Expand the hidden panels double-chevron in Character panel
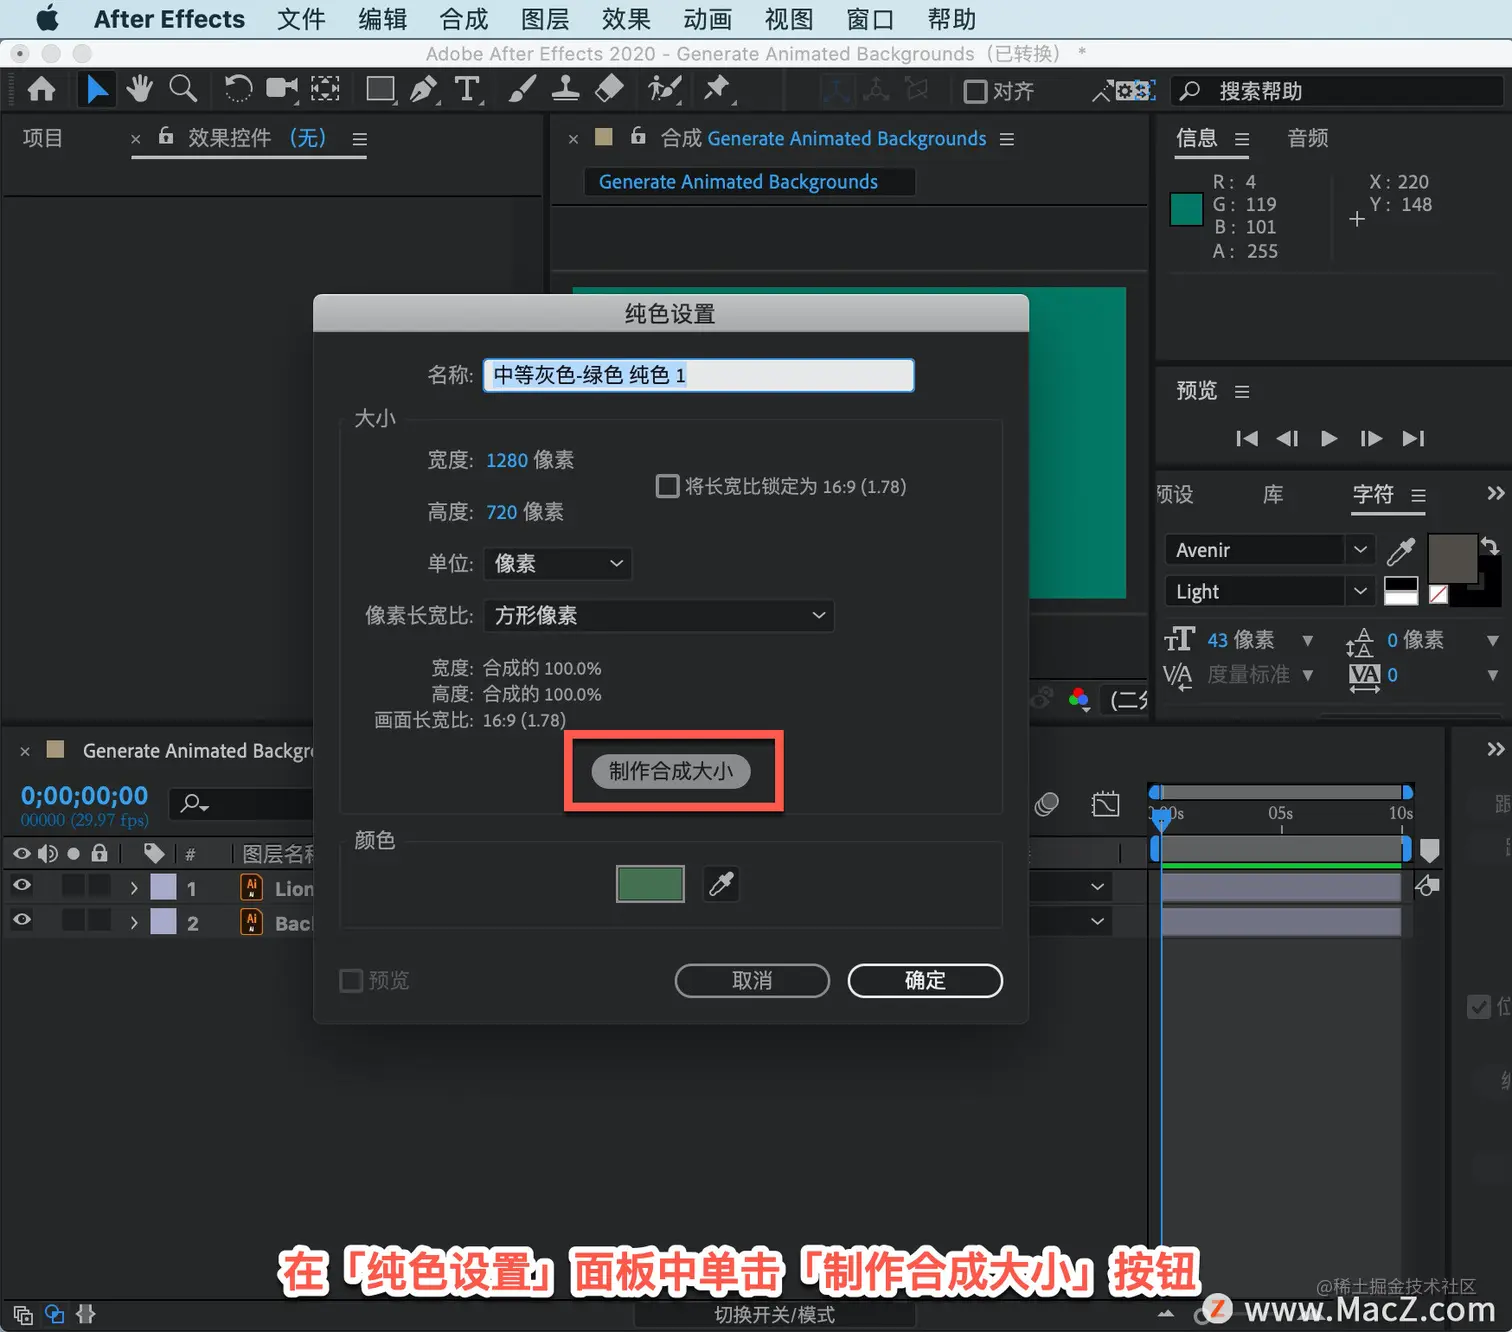The width and height of the screenshot is (1512, 1332). tap(1495, 493)
